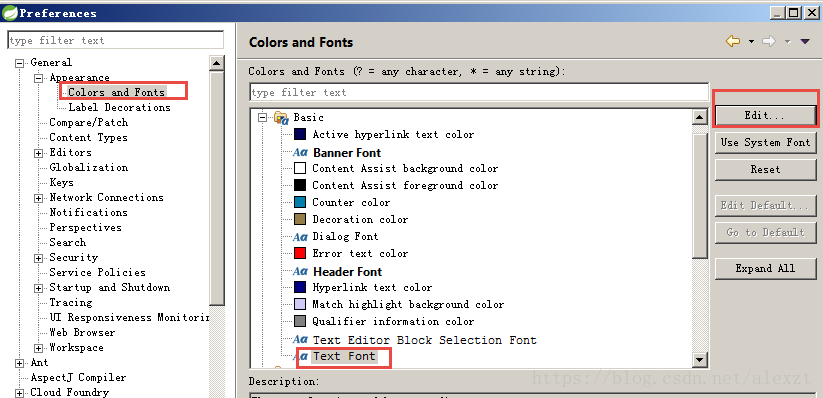Click the Use System Font button
823x398 pixels.
(765, 142)
